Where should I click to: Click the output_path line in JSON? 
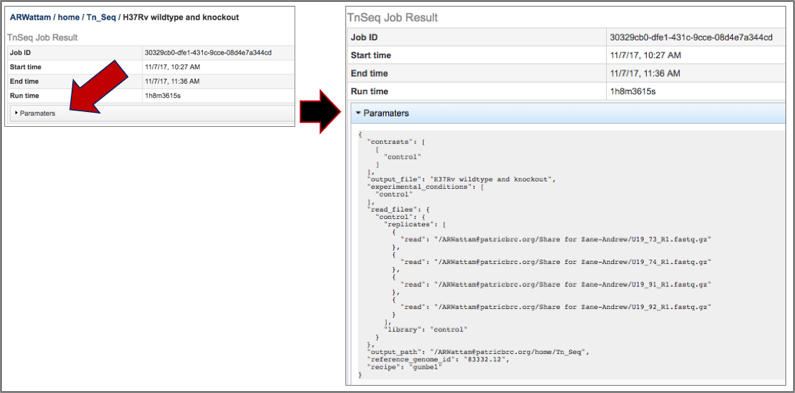477,352
